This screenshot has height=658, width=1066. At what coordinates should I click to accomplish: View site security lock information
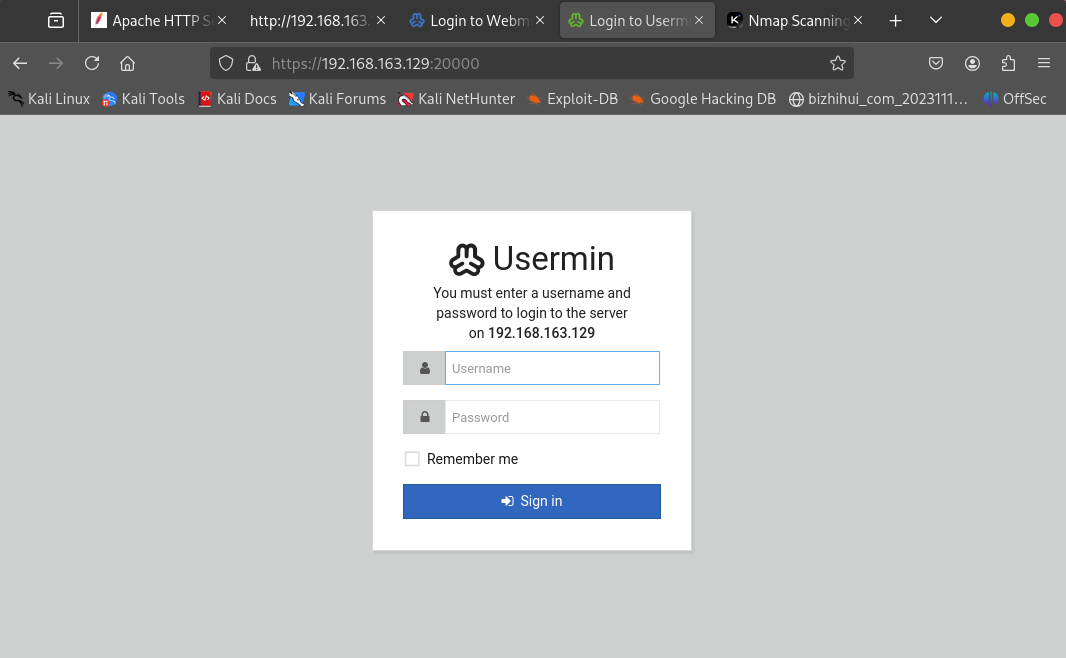253,63
